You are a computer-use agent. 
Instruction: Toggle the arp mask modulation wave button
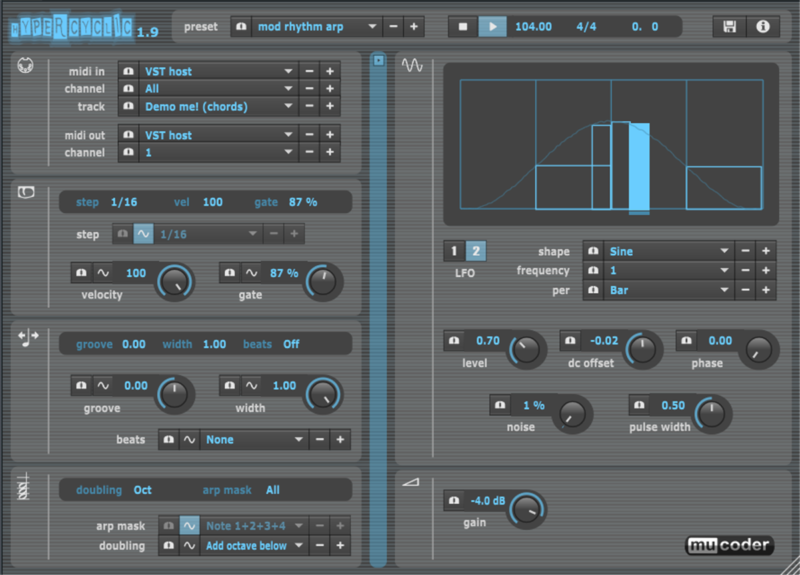(x=187, y=526)
